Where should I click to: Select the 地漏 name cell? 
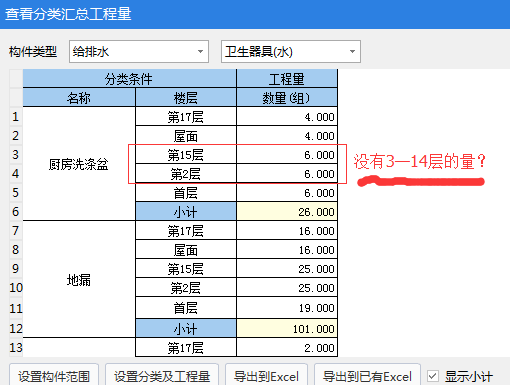click(x=79, y=279)
